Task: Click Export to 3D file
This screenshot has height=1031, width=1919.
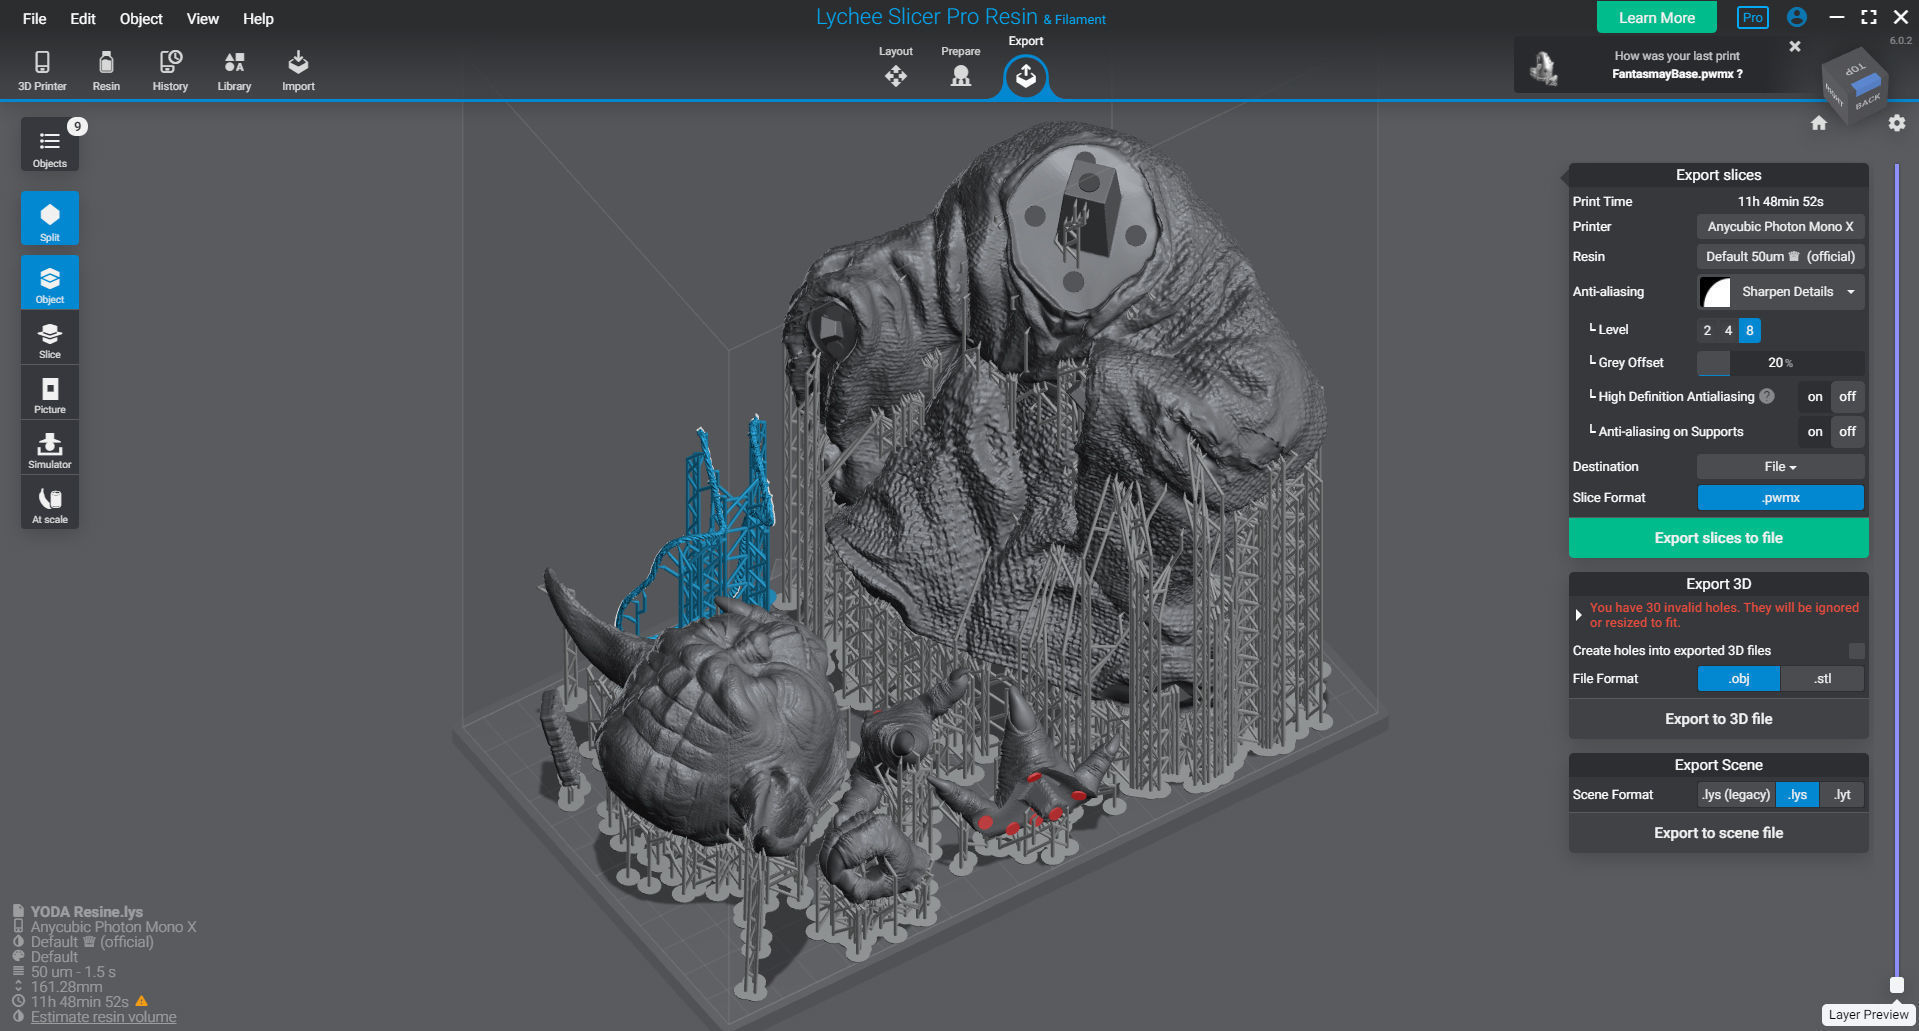Action: tap(1718, 719)
